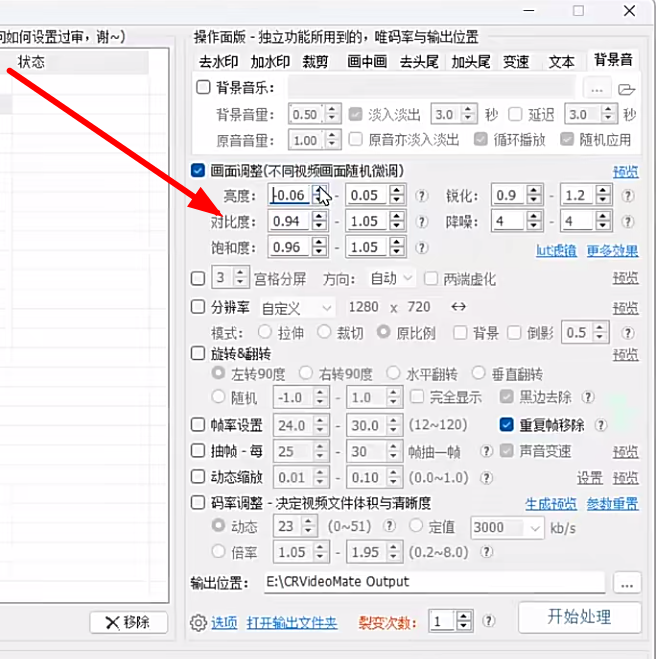Click help icon next to saturation range
This screenshot has height=659, width=656.
422,248
